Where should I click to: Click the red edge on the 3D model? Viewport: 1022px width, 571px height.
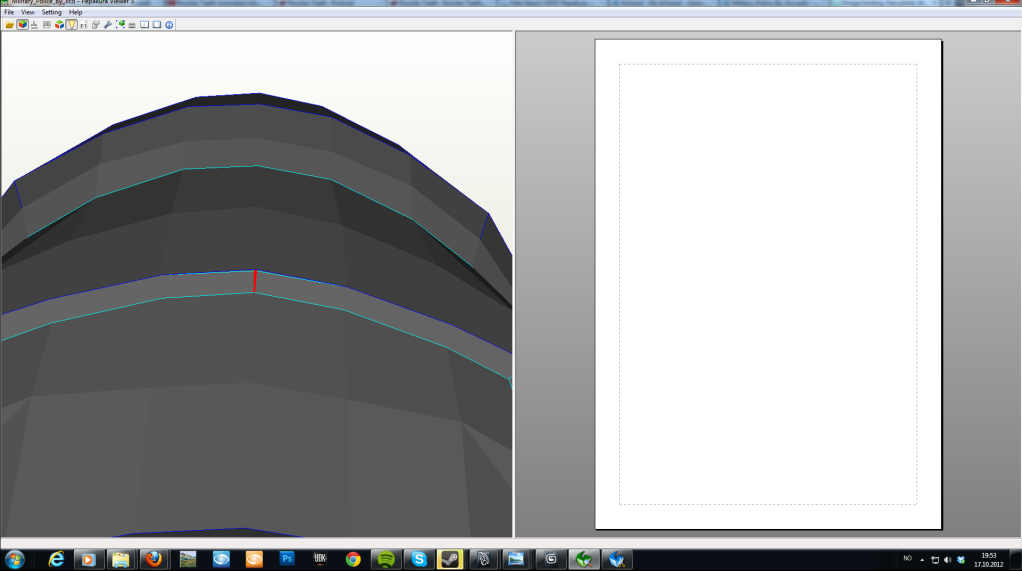click(254, 281)
